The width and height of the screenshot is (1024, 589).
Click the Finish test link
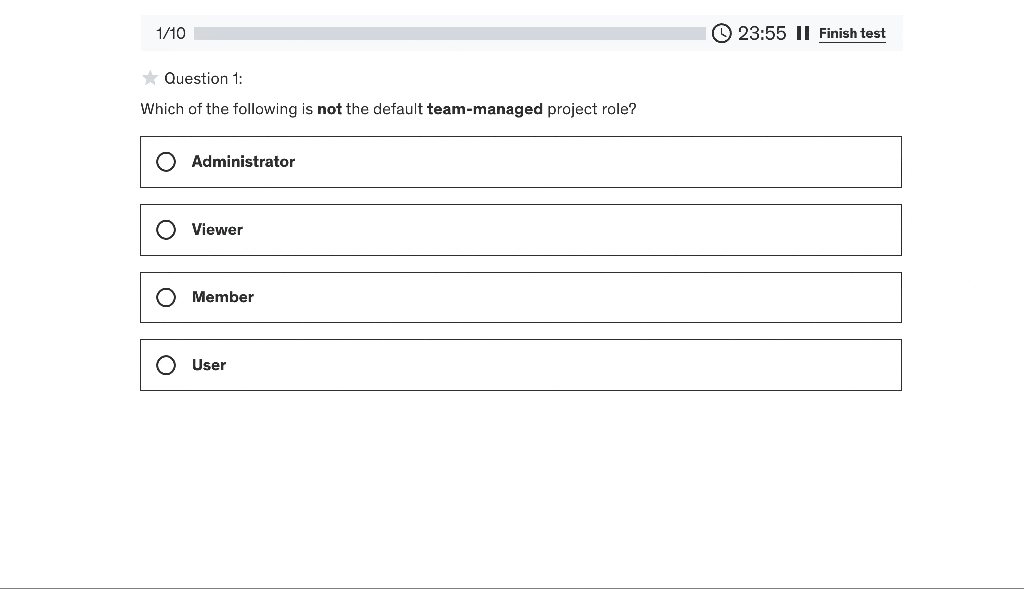coord(852,33)
